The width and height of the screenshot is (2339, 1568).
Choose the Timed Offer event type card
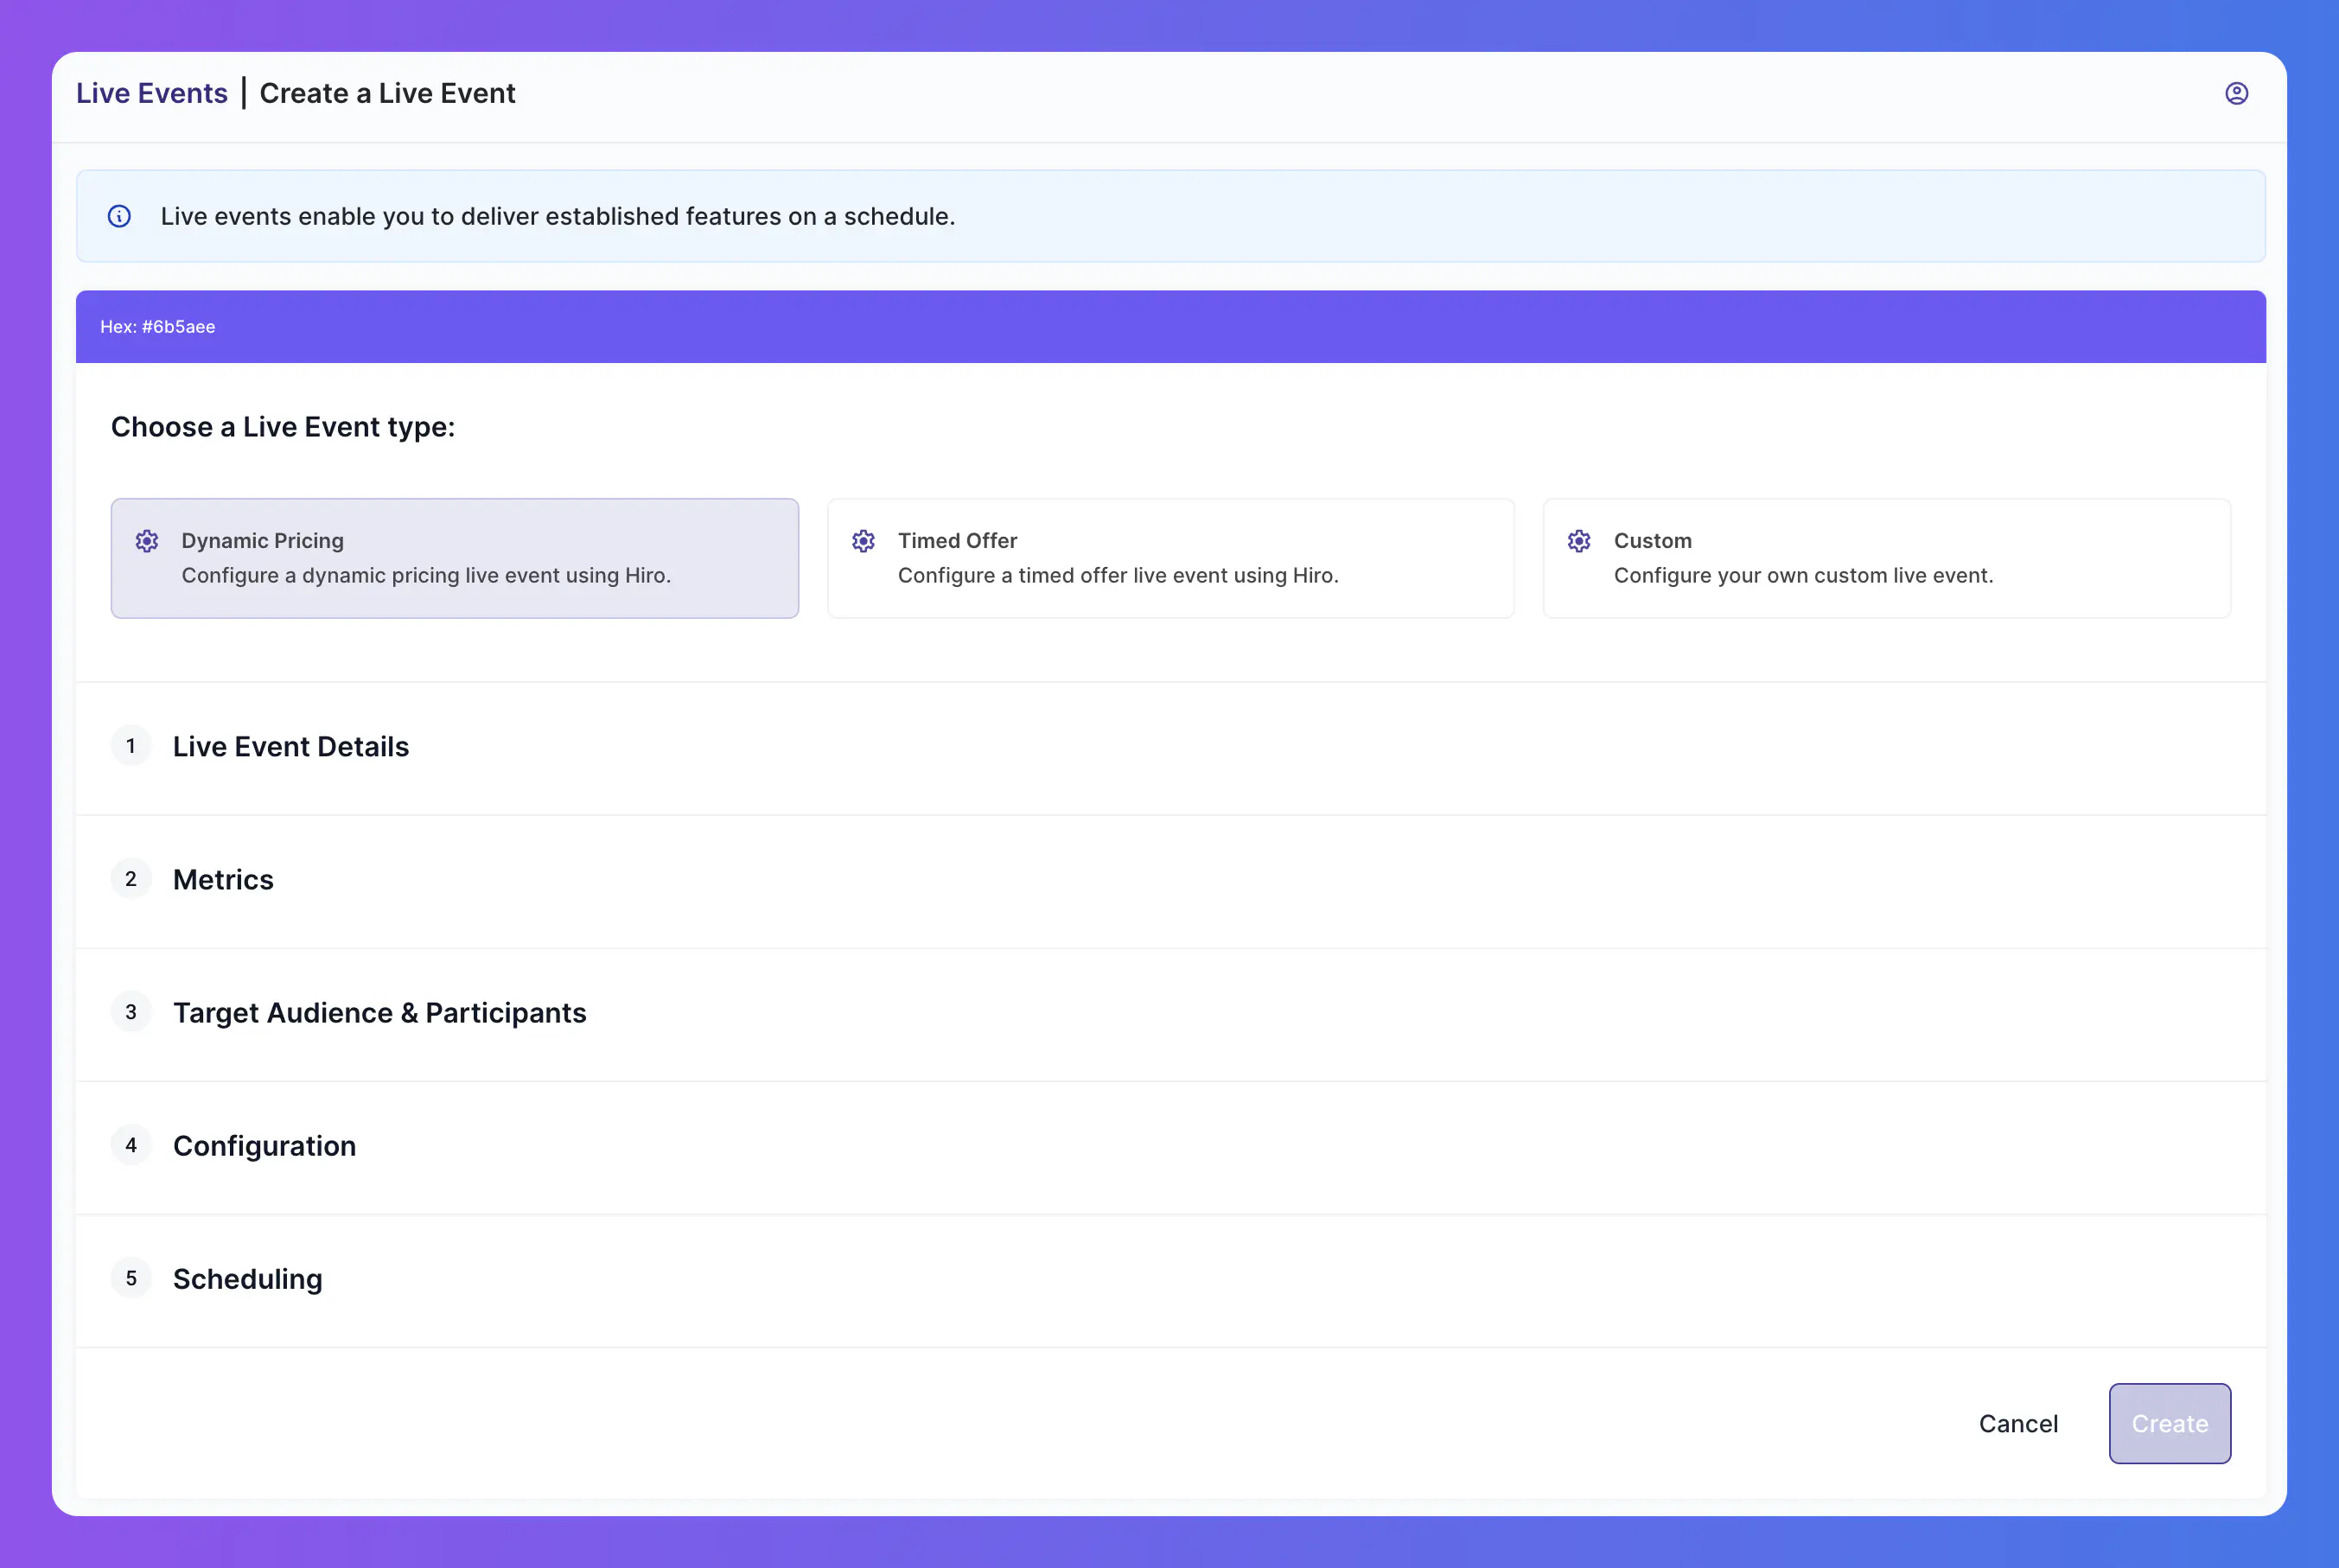tap(1171, 558)
